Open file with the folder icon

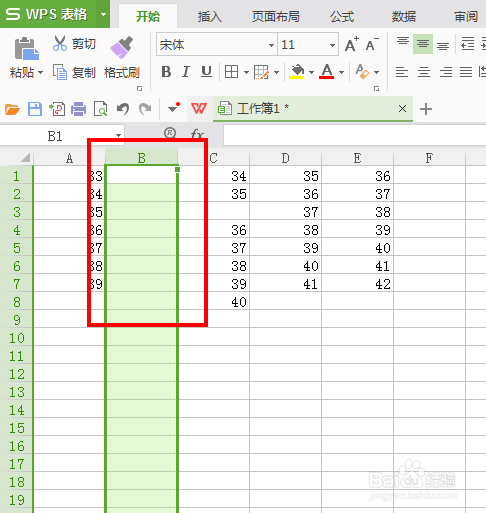click(x=12, y=109)
